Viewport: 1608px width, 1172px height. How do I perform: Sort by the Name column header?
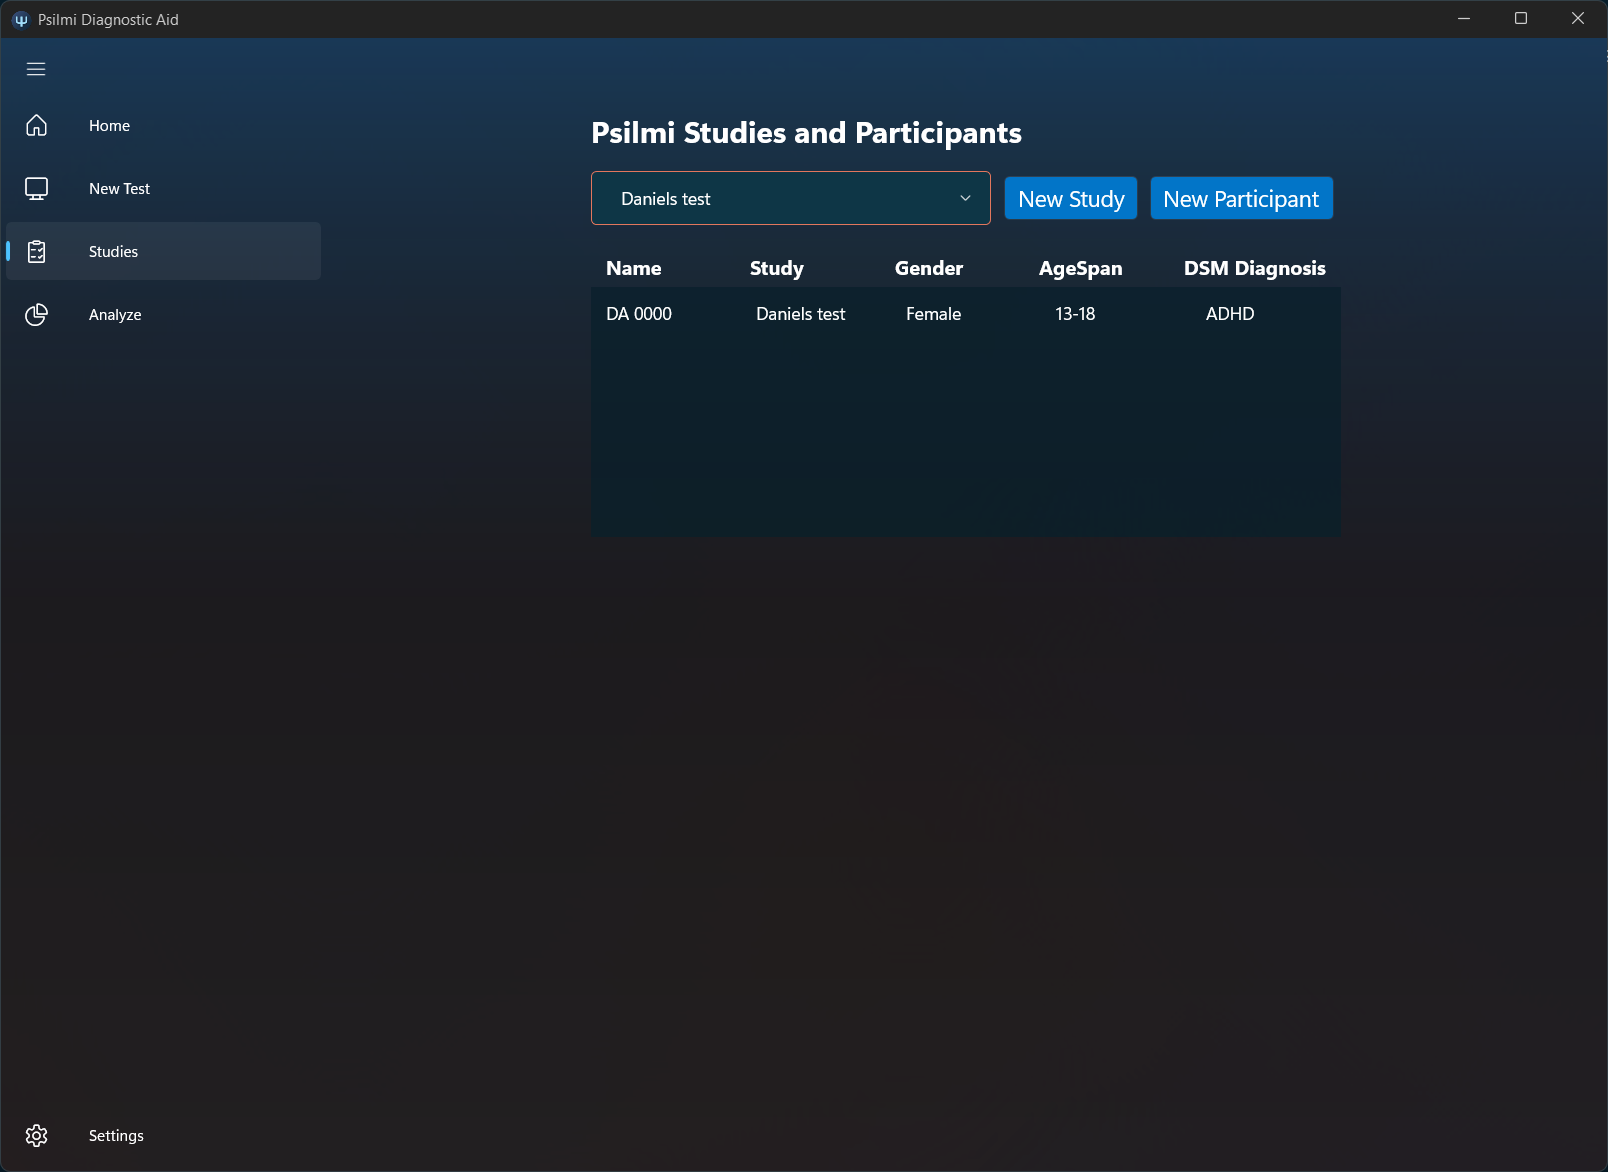click(634, 268)
